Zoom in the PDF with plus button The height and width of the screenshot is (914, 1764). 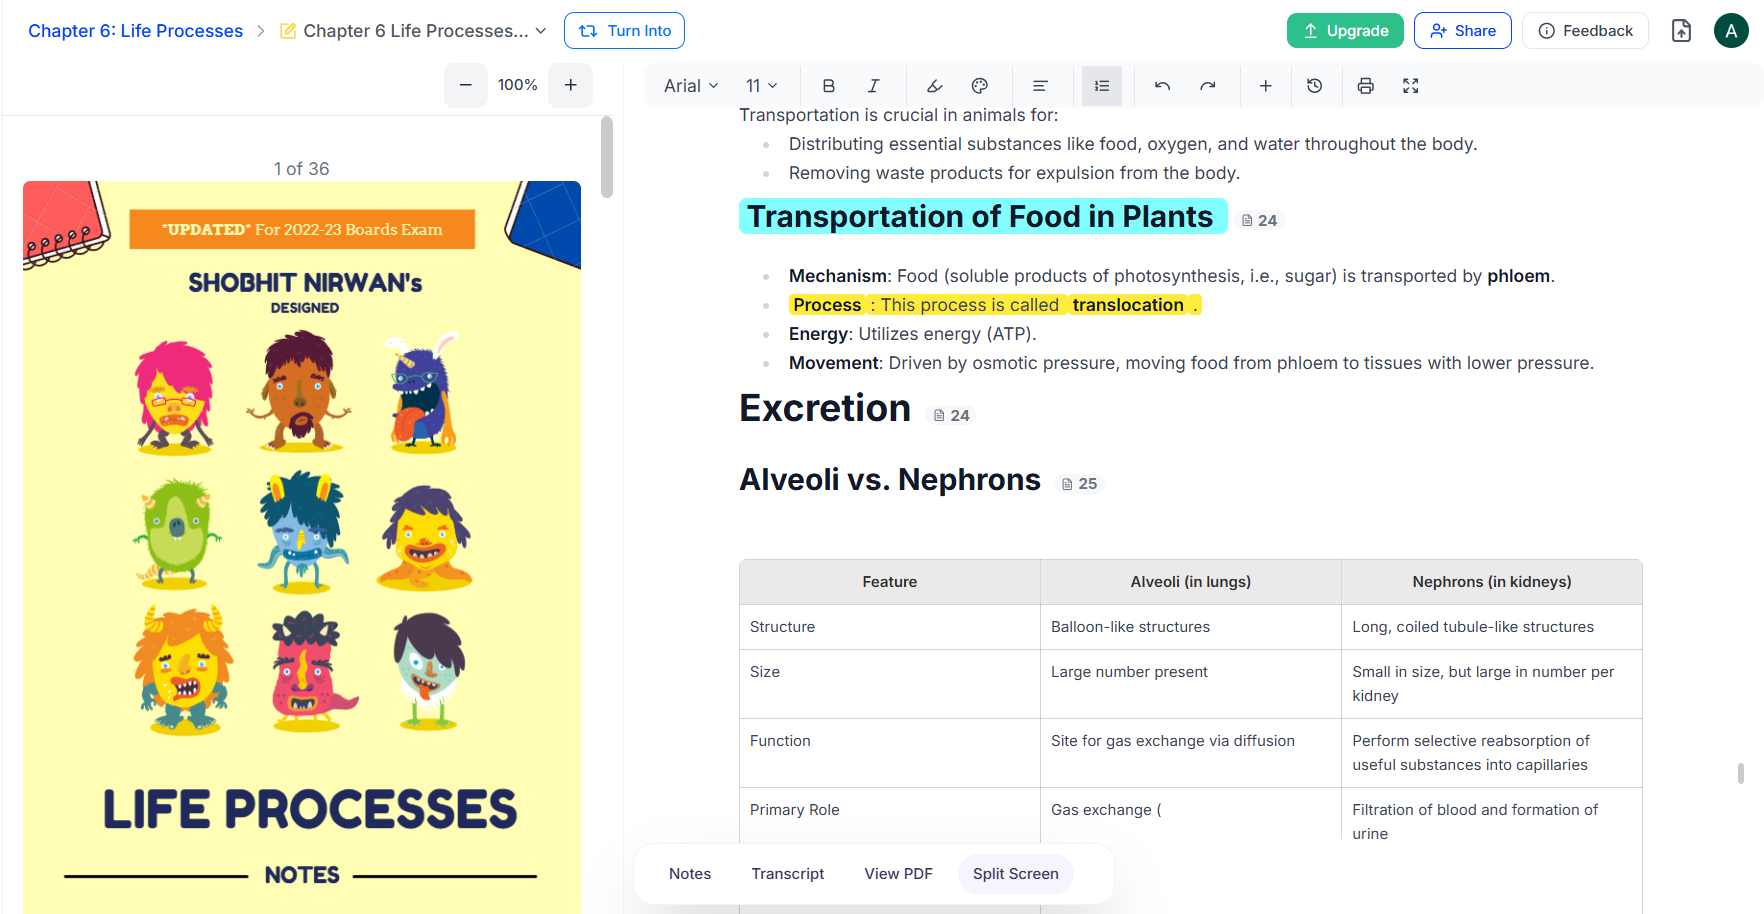click(x=571, y=85)
